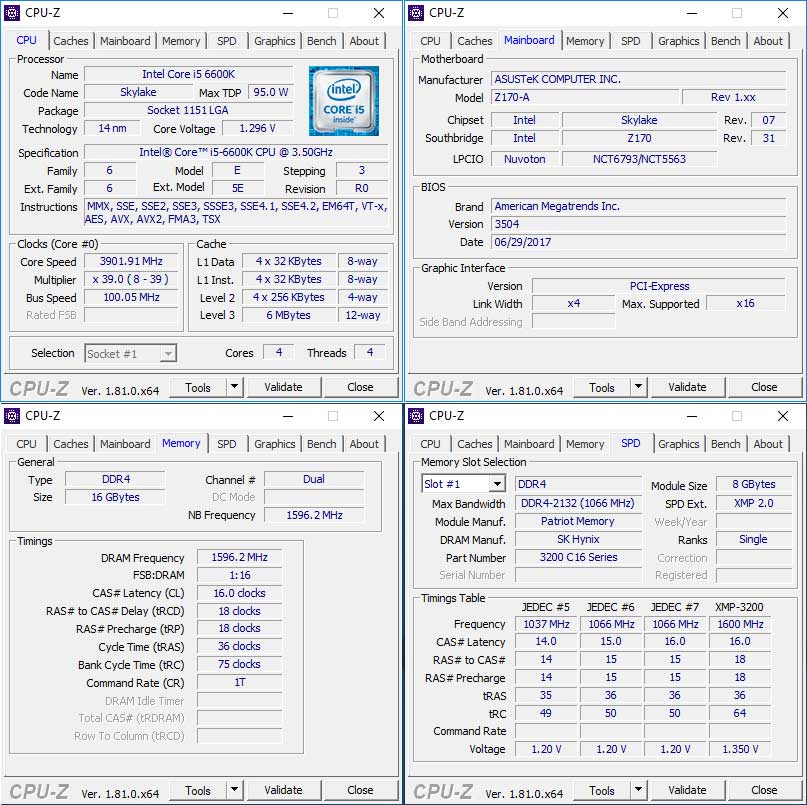This screenshot has height=805, width=807.
Task: Open Tools dropdown arrow in Mainboard window
Action: 638,387
